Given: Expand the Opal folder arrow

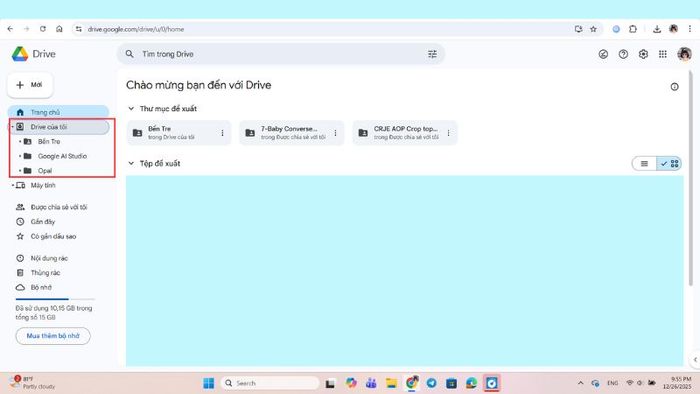Looking at the screenshot, I should click(20, 170).
